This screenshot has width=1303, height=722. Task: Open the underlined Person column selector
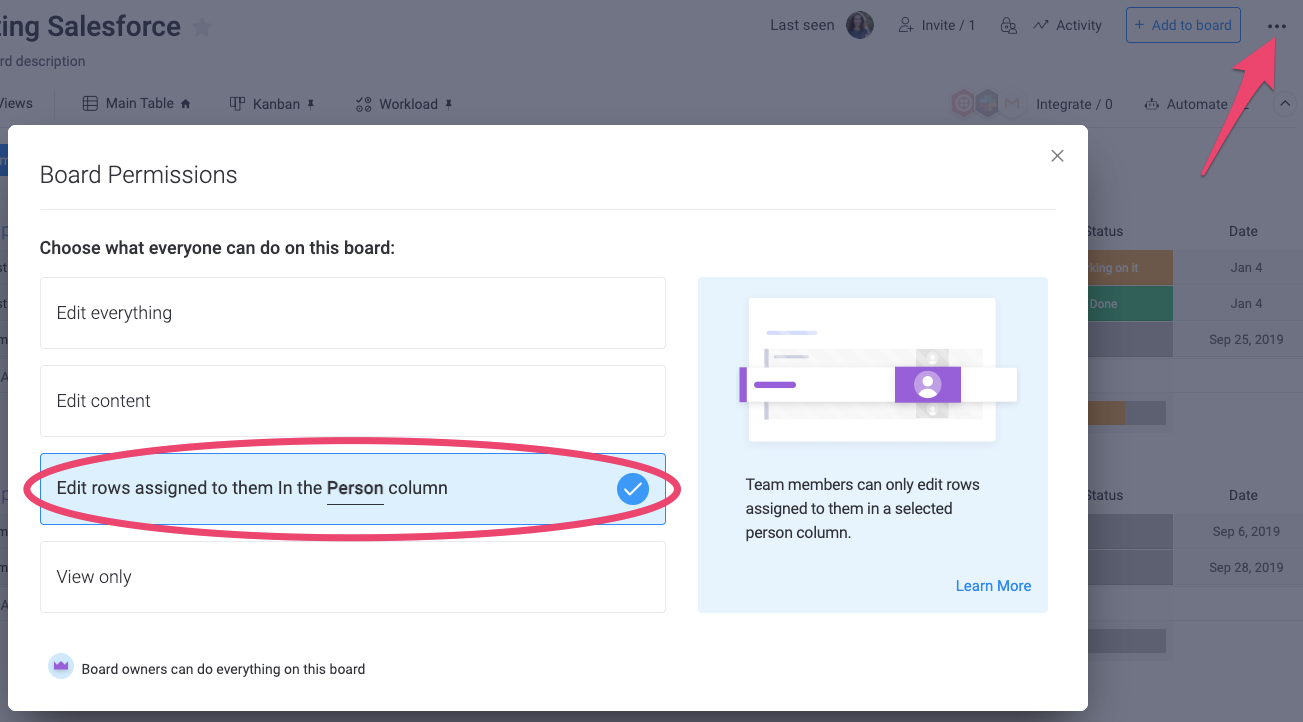(x=355, y=489)
